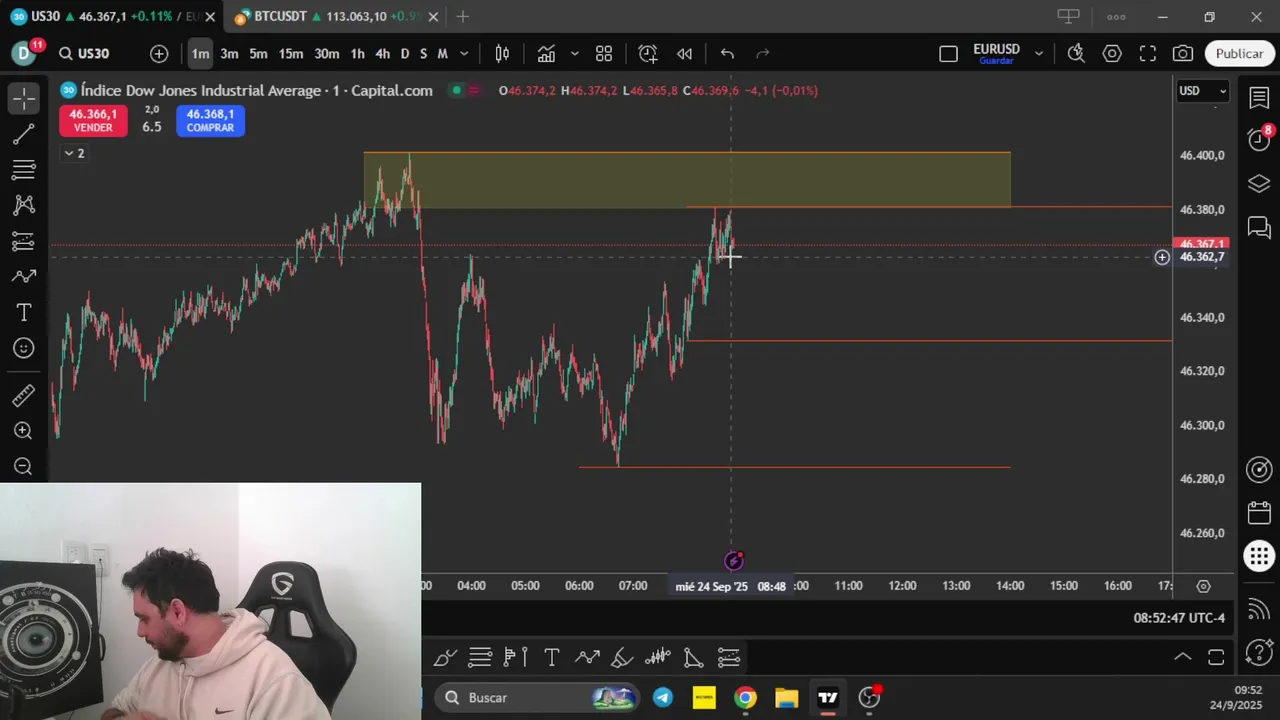Undo the last chart action
This screenshot has width=1280, height=720.
point(727,54)
